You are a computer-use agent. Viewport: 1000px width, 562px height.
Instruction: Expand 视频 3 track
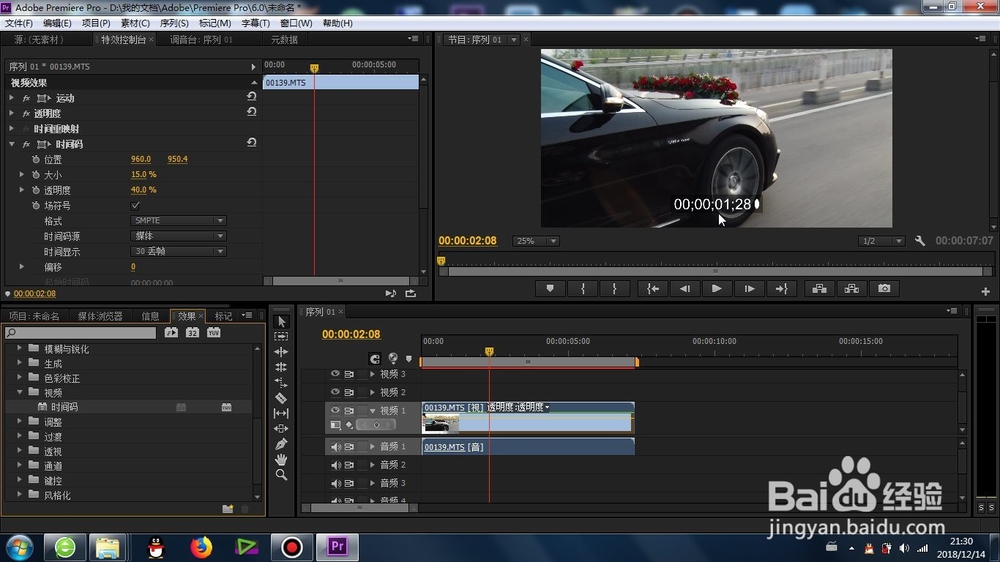[x=372, y=374]
